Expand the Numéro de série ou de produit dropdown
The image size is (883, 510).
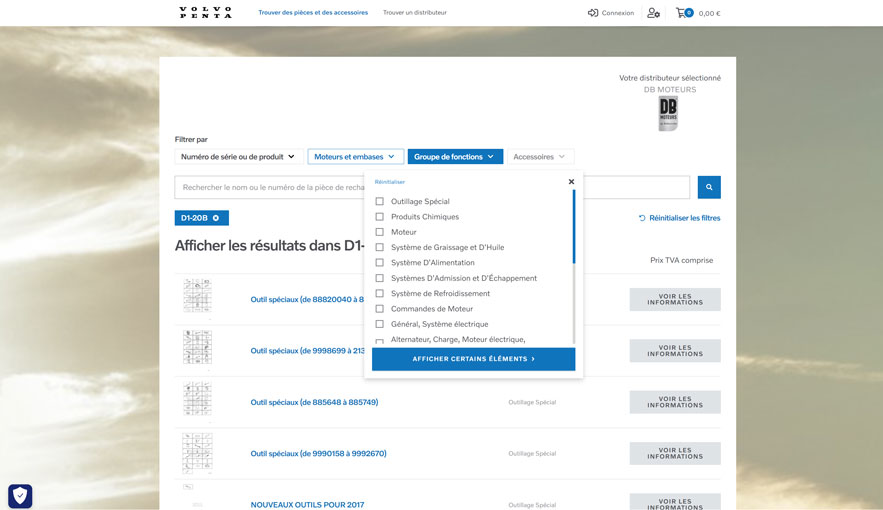pyautogui.click(x=238, y=157)
